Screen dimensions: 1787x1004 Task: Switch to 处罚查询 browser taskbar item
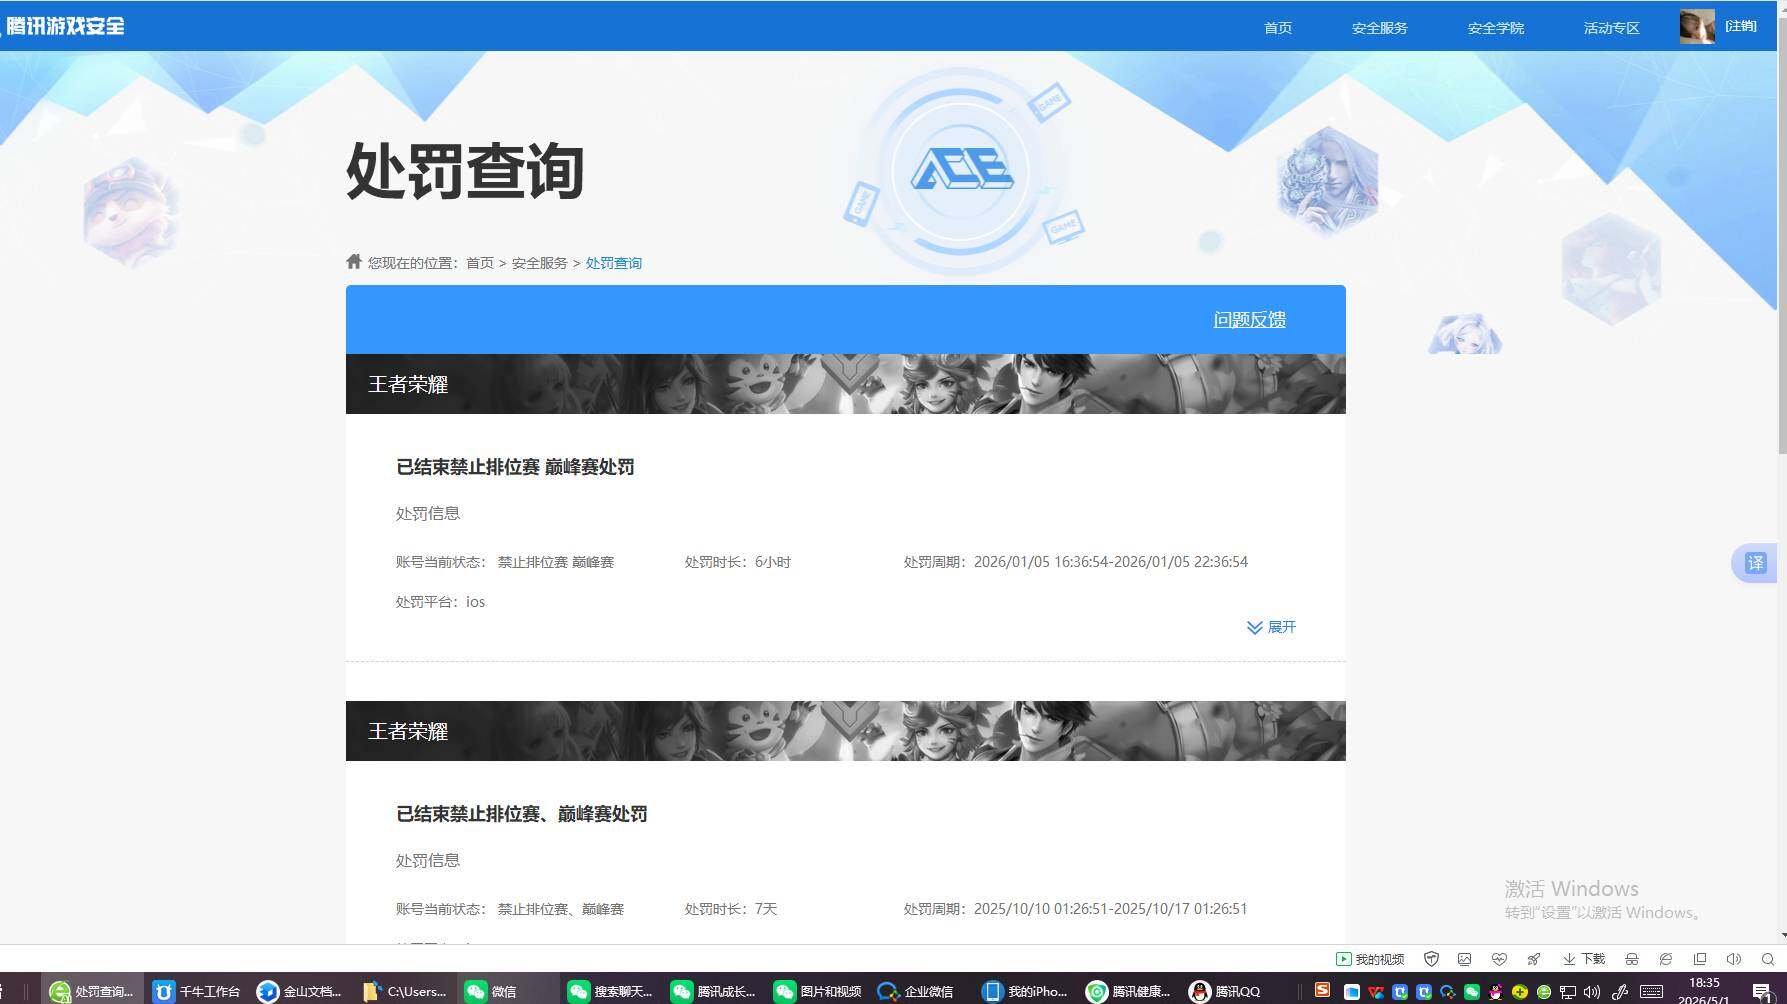[92, 990]
